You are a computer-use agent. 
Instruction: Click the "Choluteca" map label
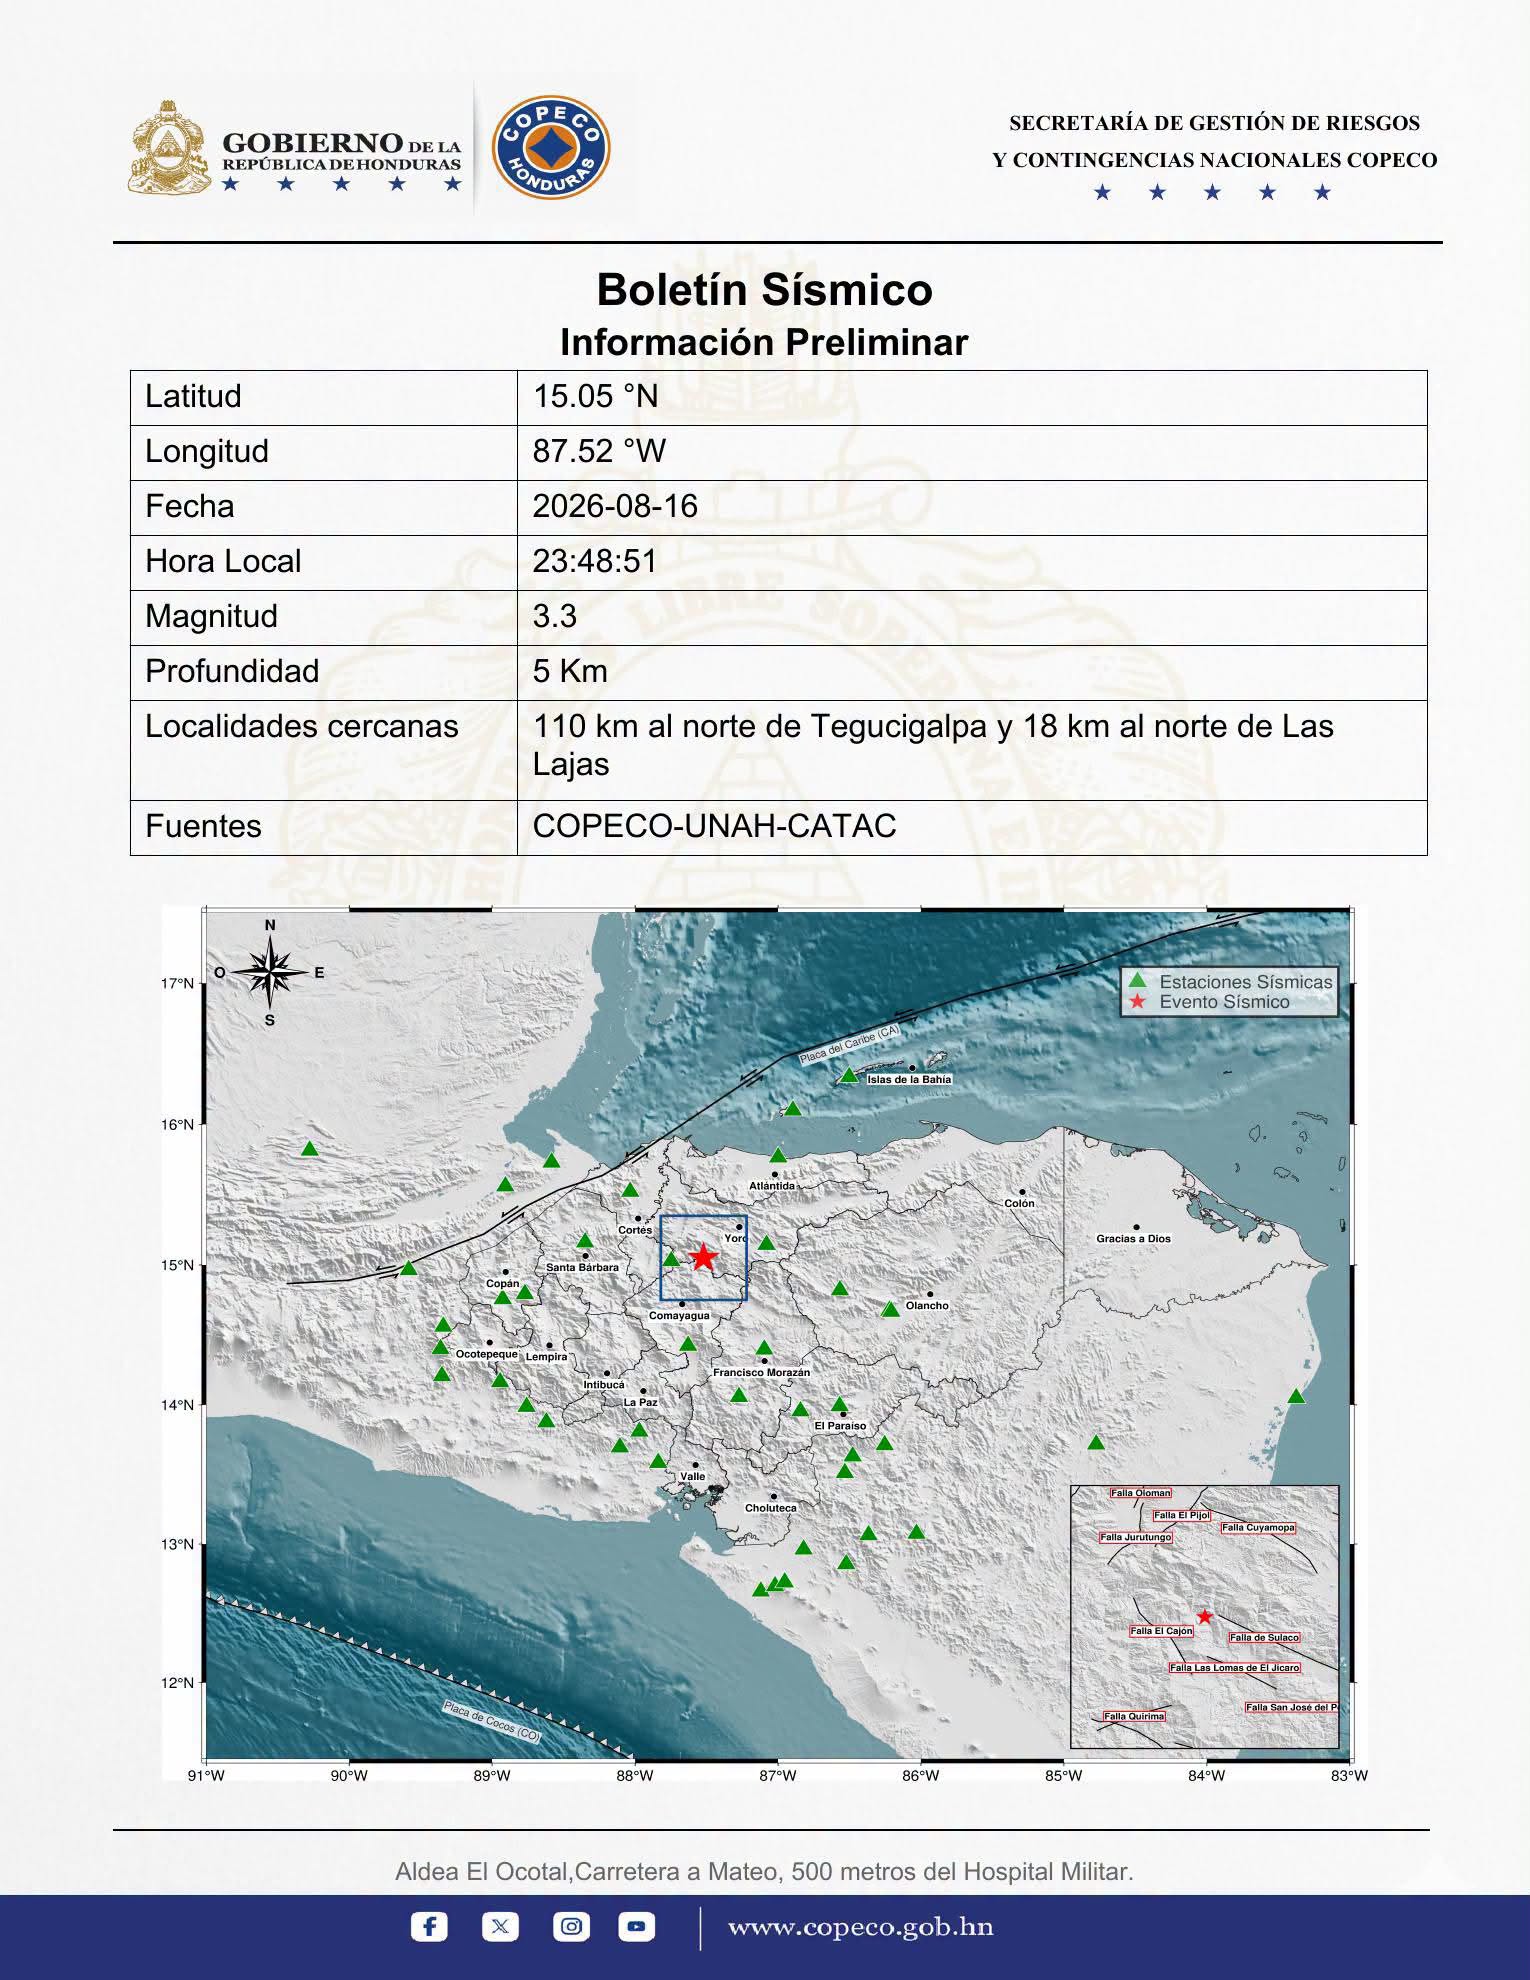(770, 1508)
